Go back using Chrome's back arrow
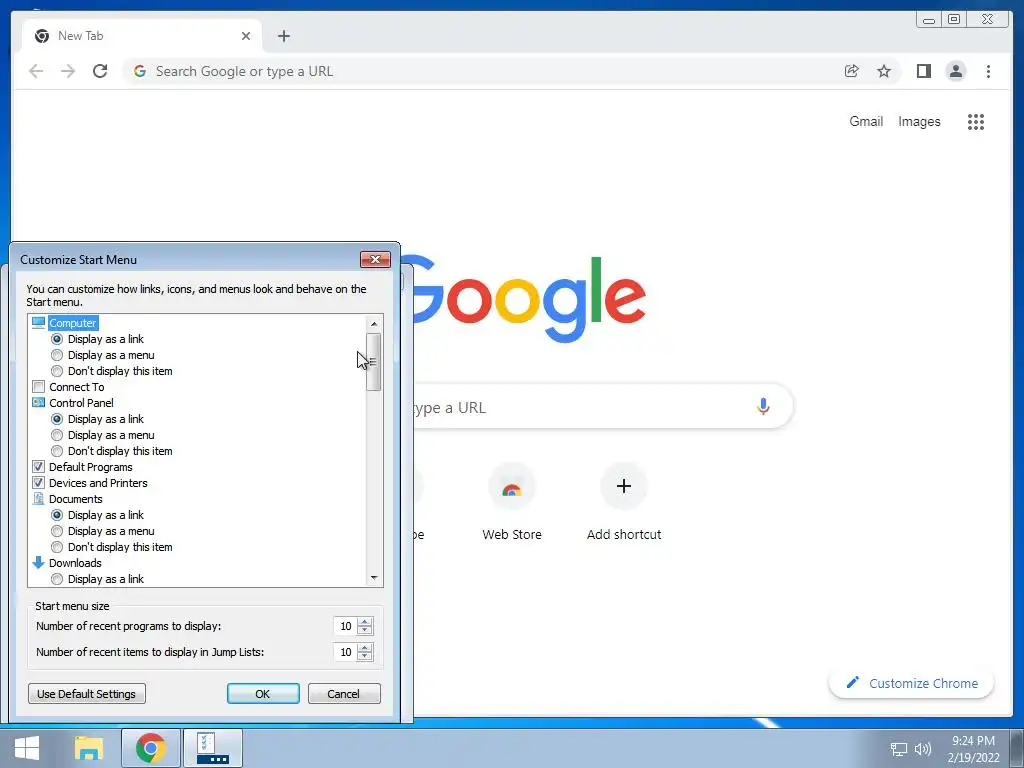The height and width of the screenshot is (768, 1024). [36, 71]
